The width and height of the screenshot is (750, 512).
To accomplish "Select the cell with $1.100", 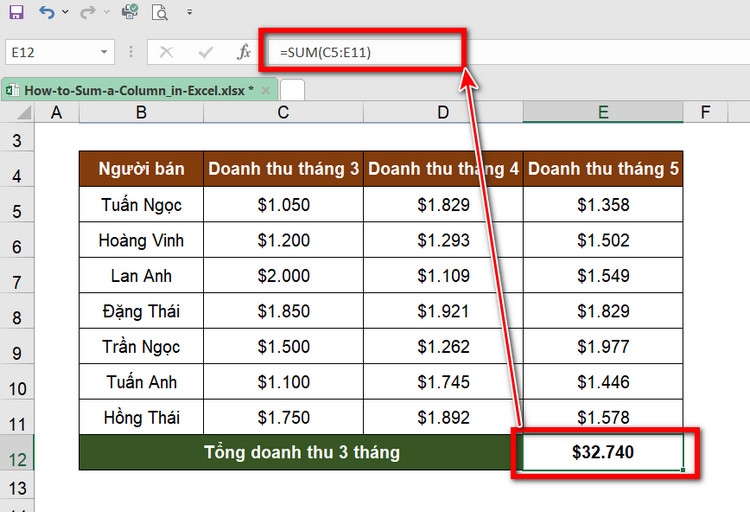I will 283,381.
